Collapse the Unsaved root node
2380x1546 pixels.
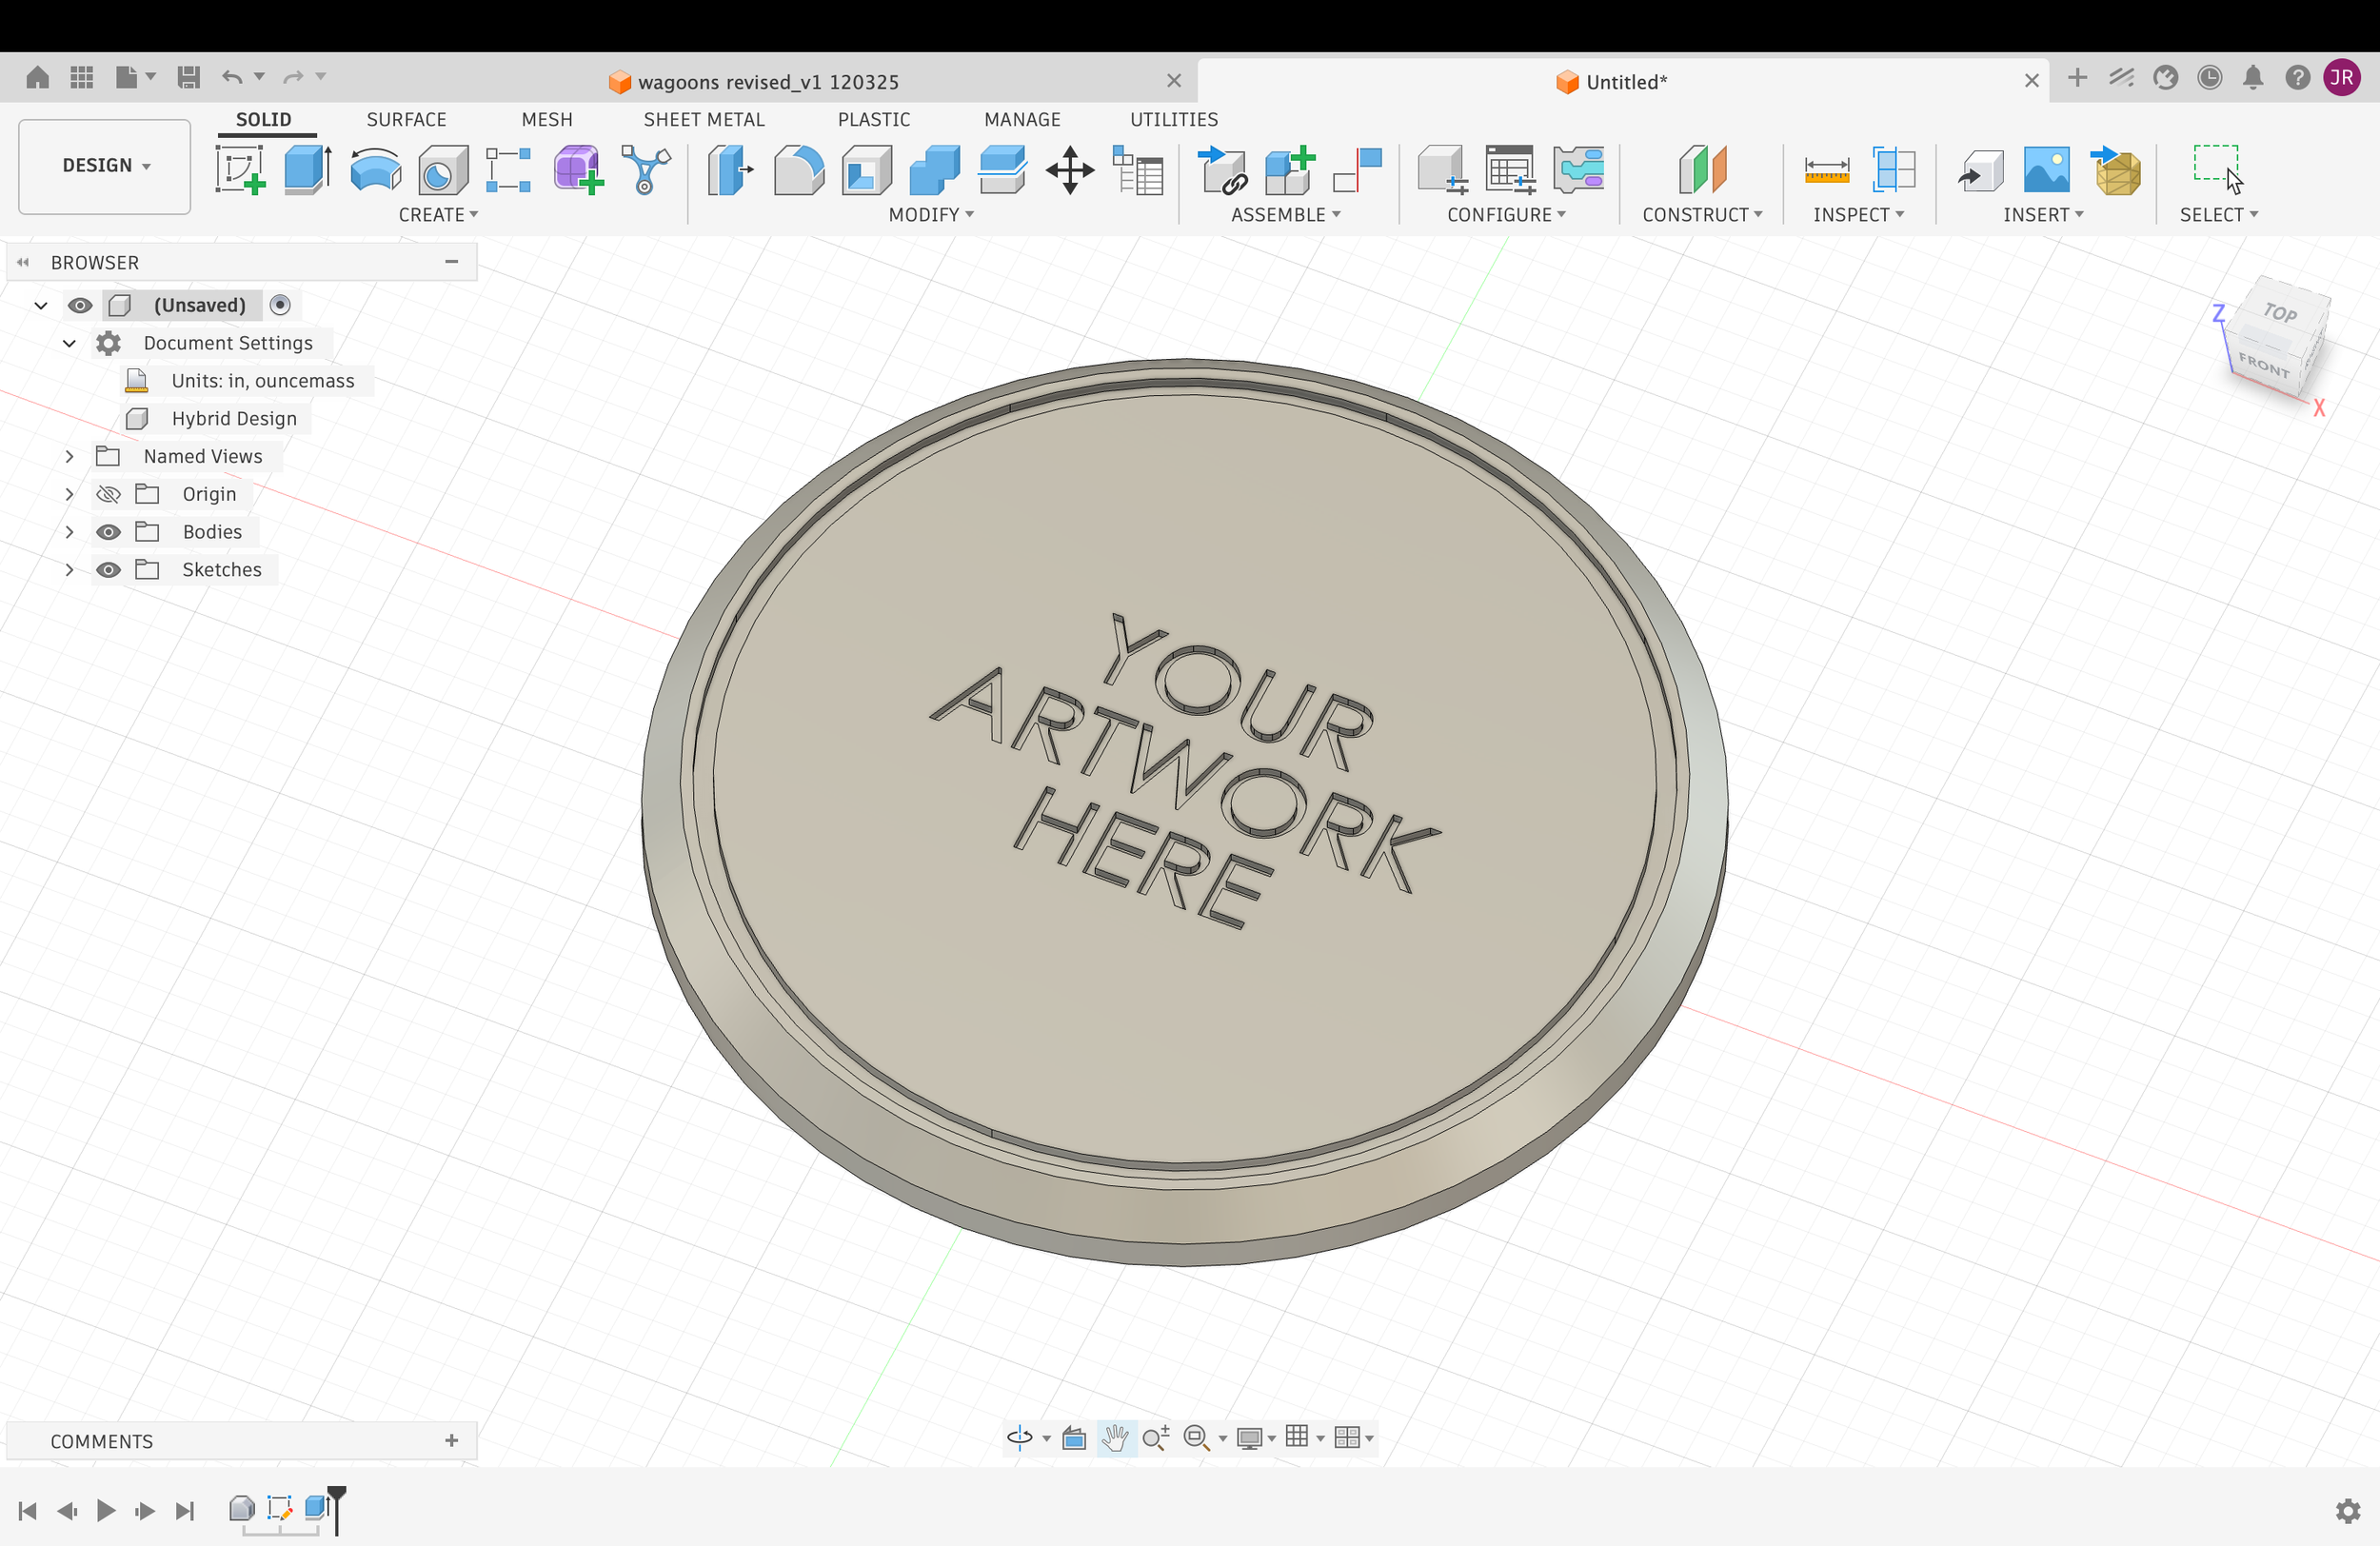41,305
